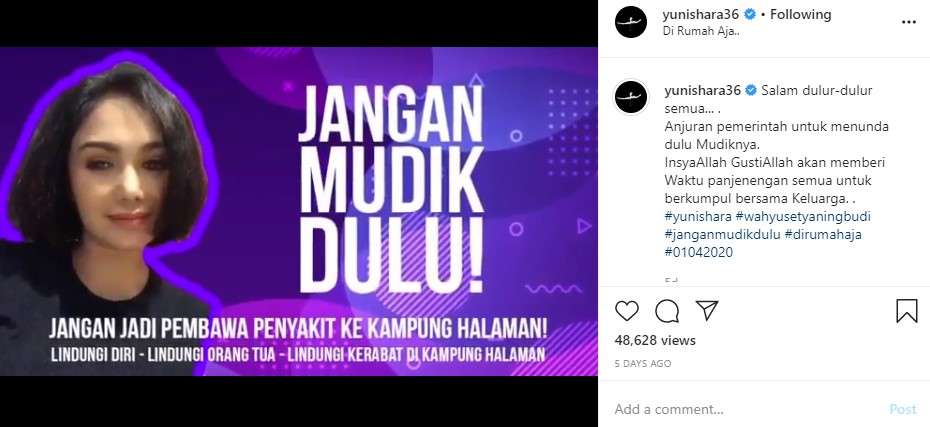Viewport: 930px width, 427px height.
Task: Click the profile avatar beside the caption
Action: point(630,97)
